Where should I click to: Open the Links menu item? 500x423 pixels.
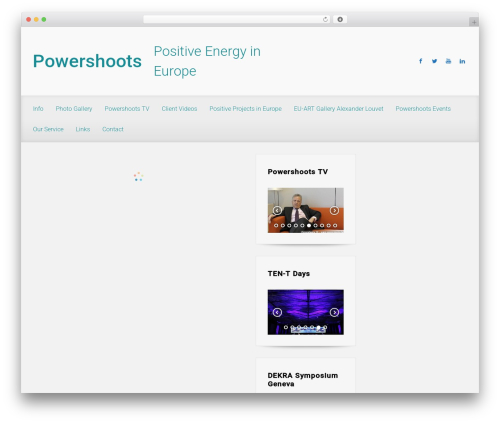[83, 129]
